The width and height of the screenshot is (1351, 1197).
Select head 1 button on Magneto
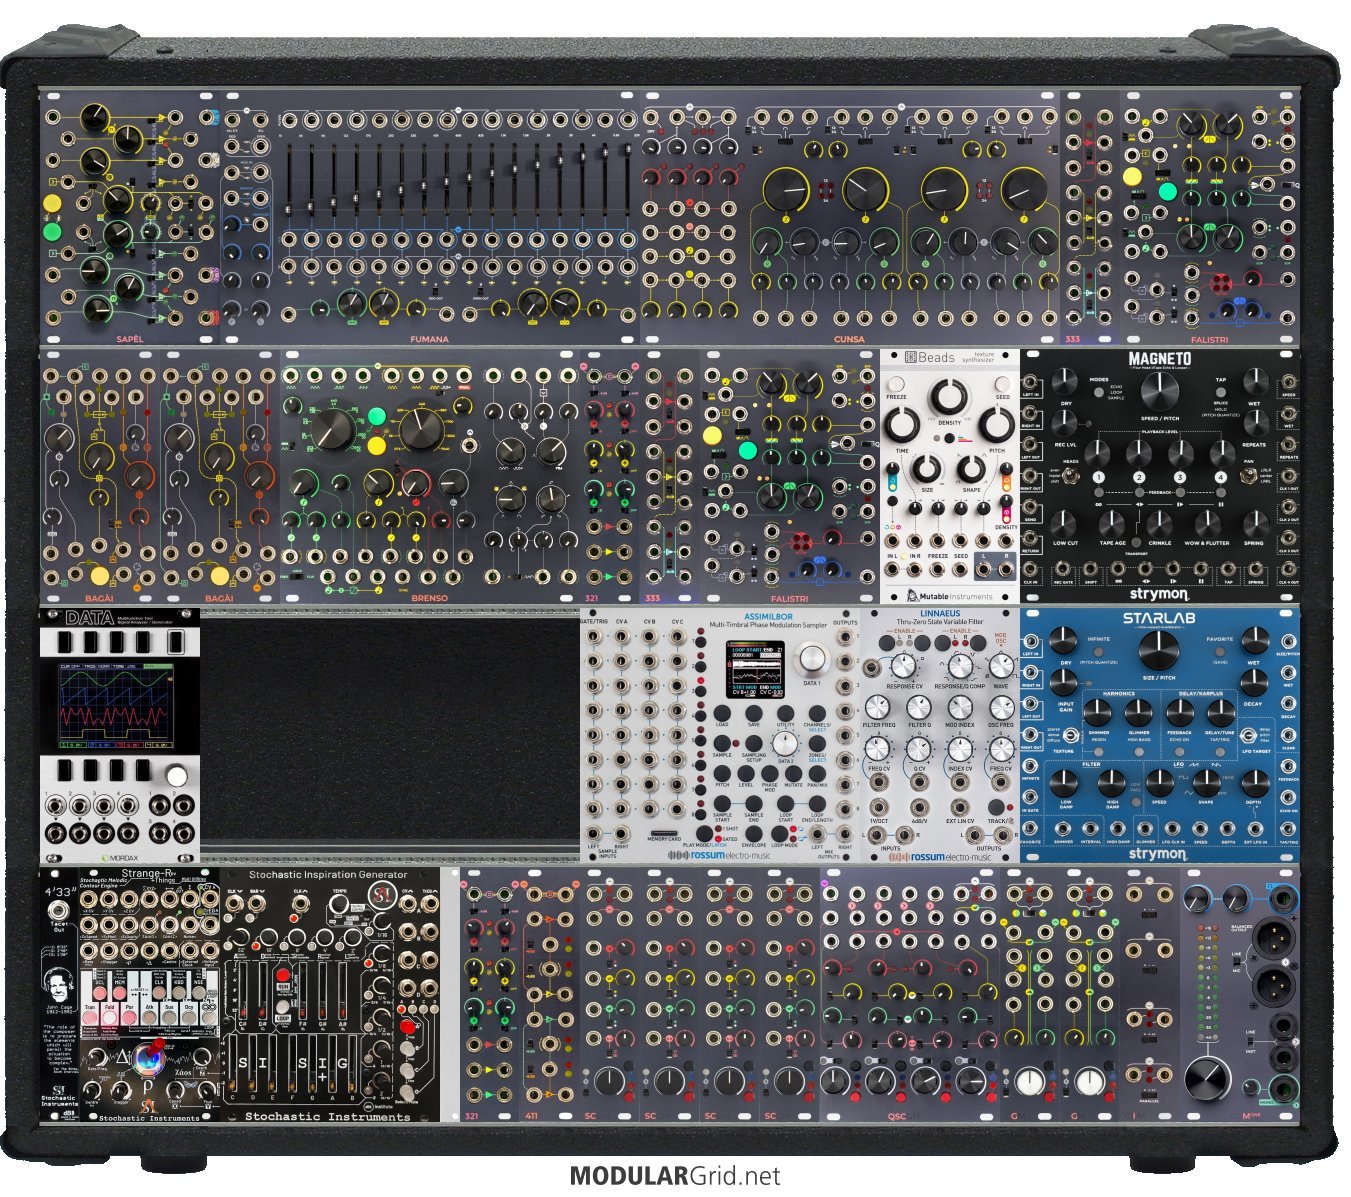pos(1098,477)
